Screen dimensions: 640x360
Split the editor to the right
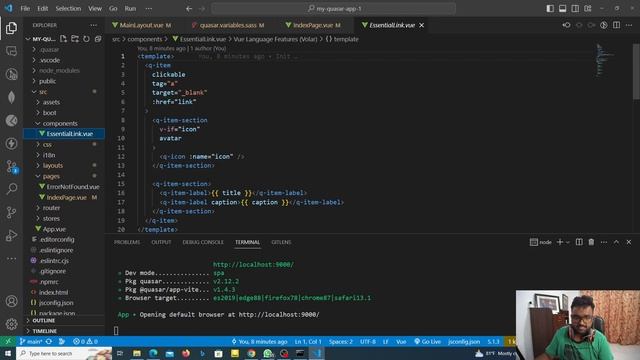[x=616, y=25]
